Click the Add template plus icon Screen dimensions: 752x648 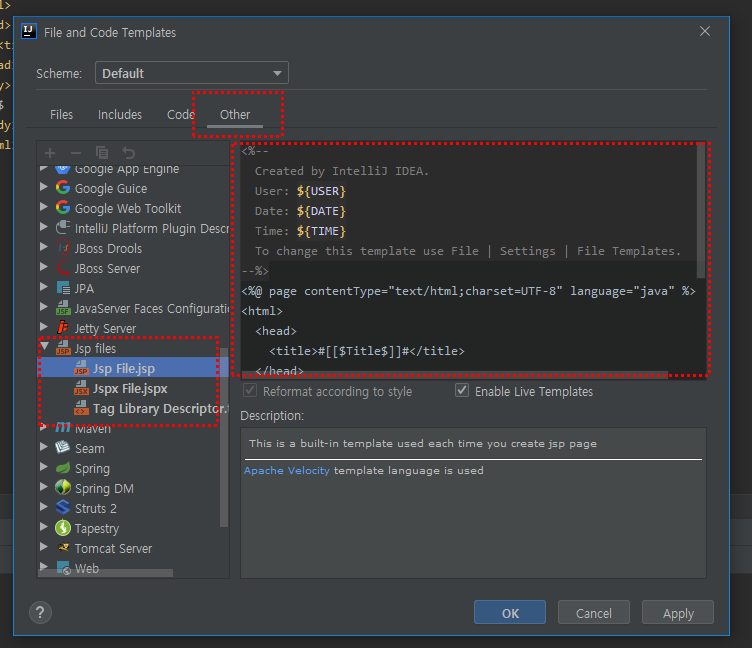[50, 153]
